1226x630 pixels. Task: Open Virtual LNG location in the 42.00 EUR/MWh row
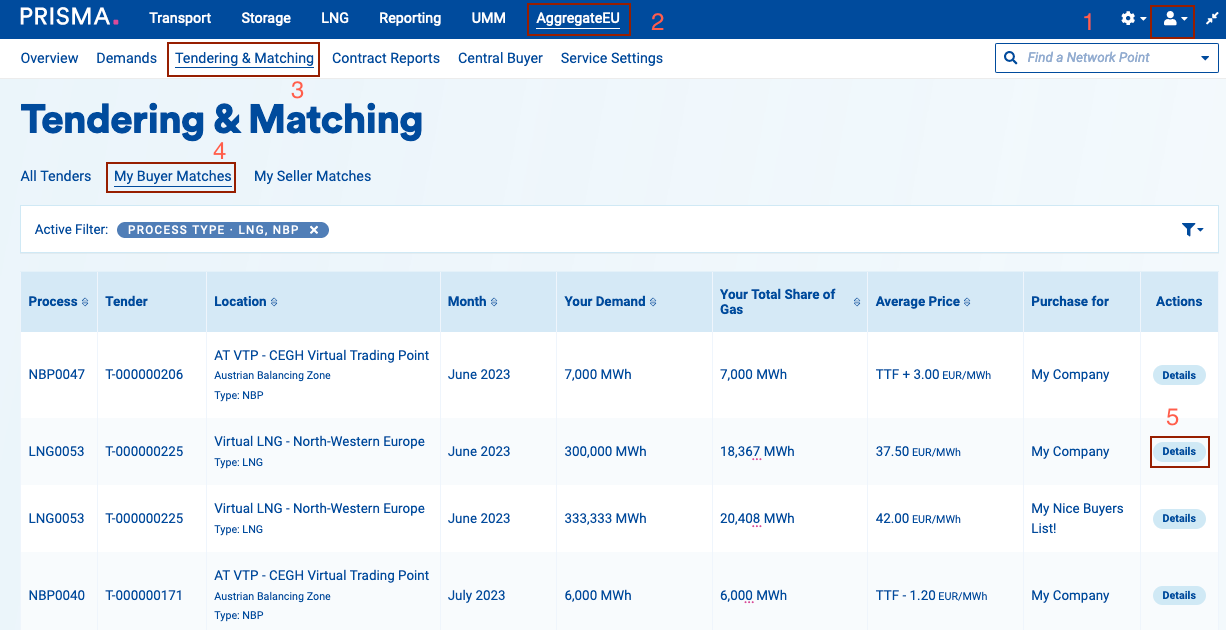click(x=320, y=508)
